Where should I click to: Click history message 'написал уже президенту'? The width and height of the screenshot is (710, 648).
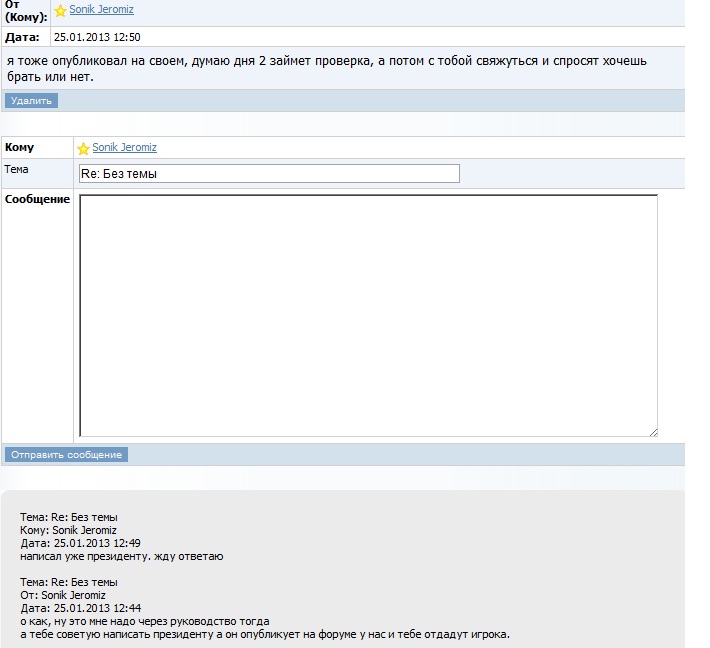tap(121, 556)
